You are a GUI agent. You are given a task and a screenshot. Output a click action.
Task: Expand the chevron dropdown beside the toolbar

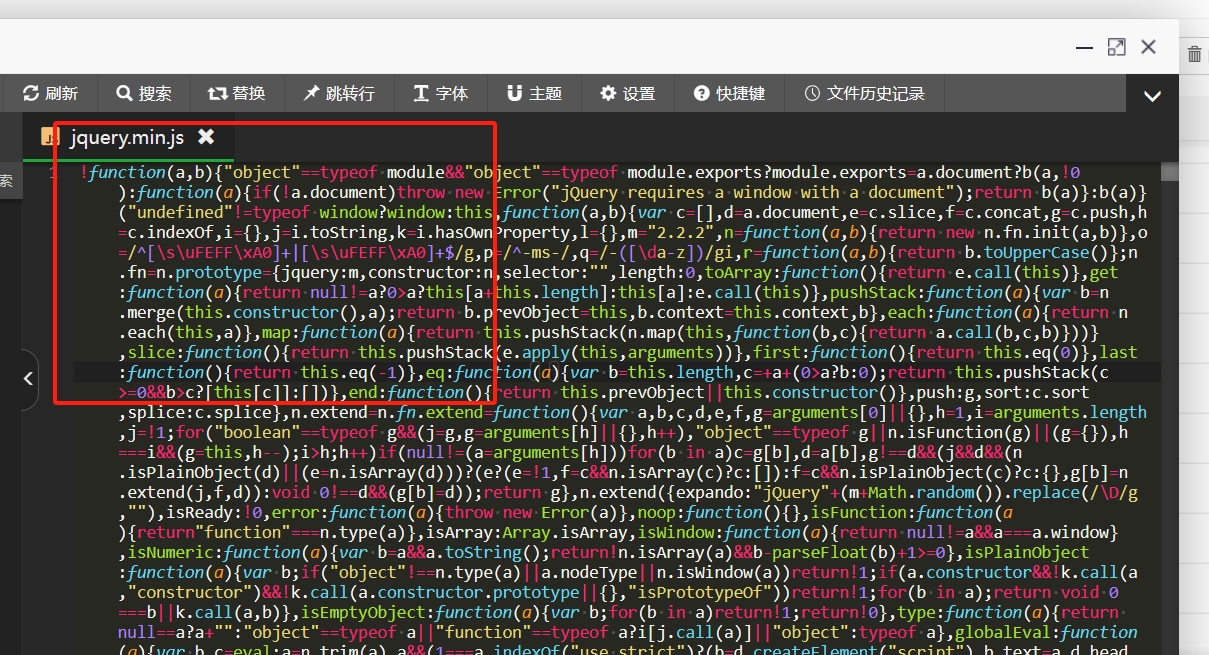[1152, 96]
